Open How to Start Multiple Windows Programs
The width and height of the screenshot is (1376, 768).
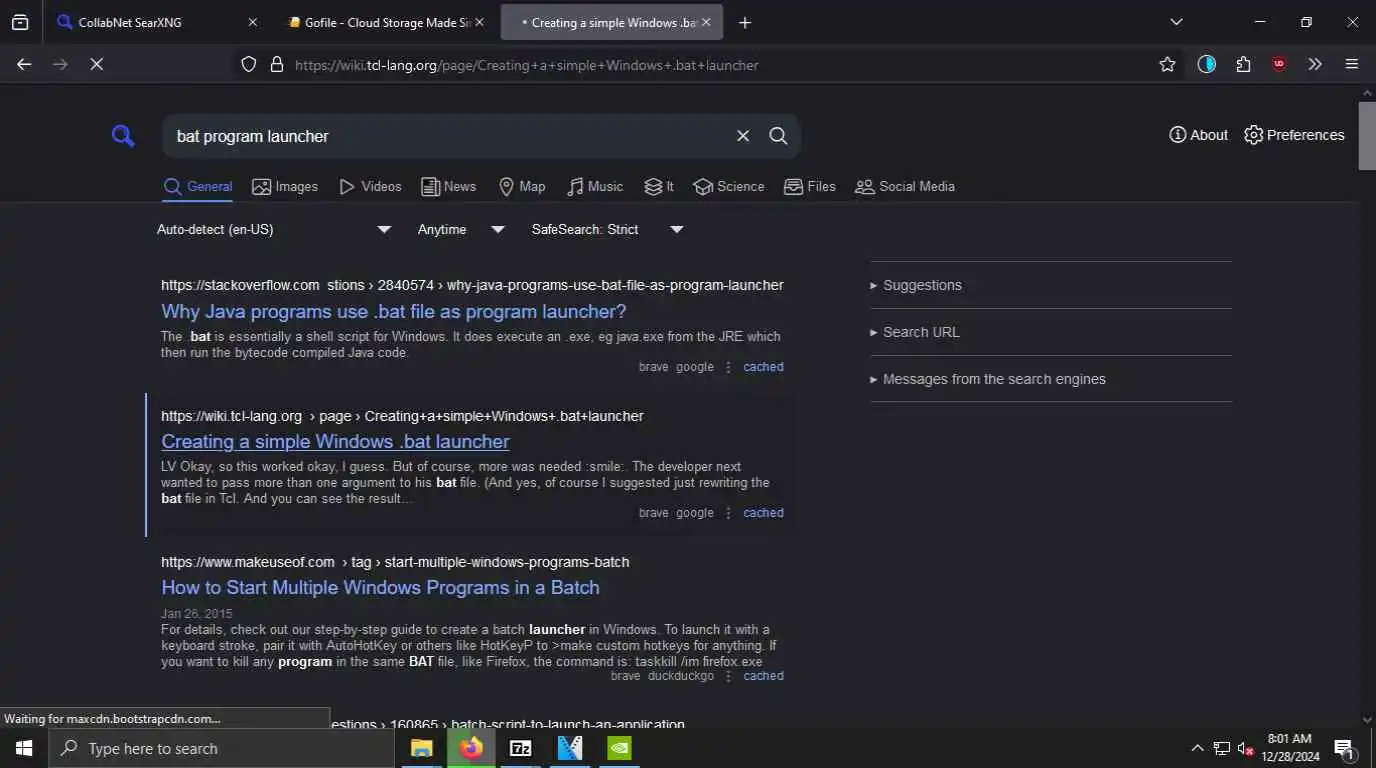380,587
